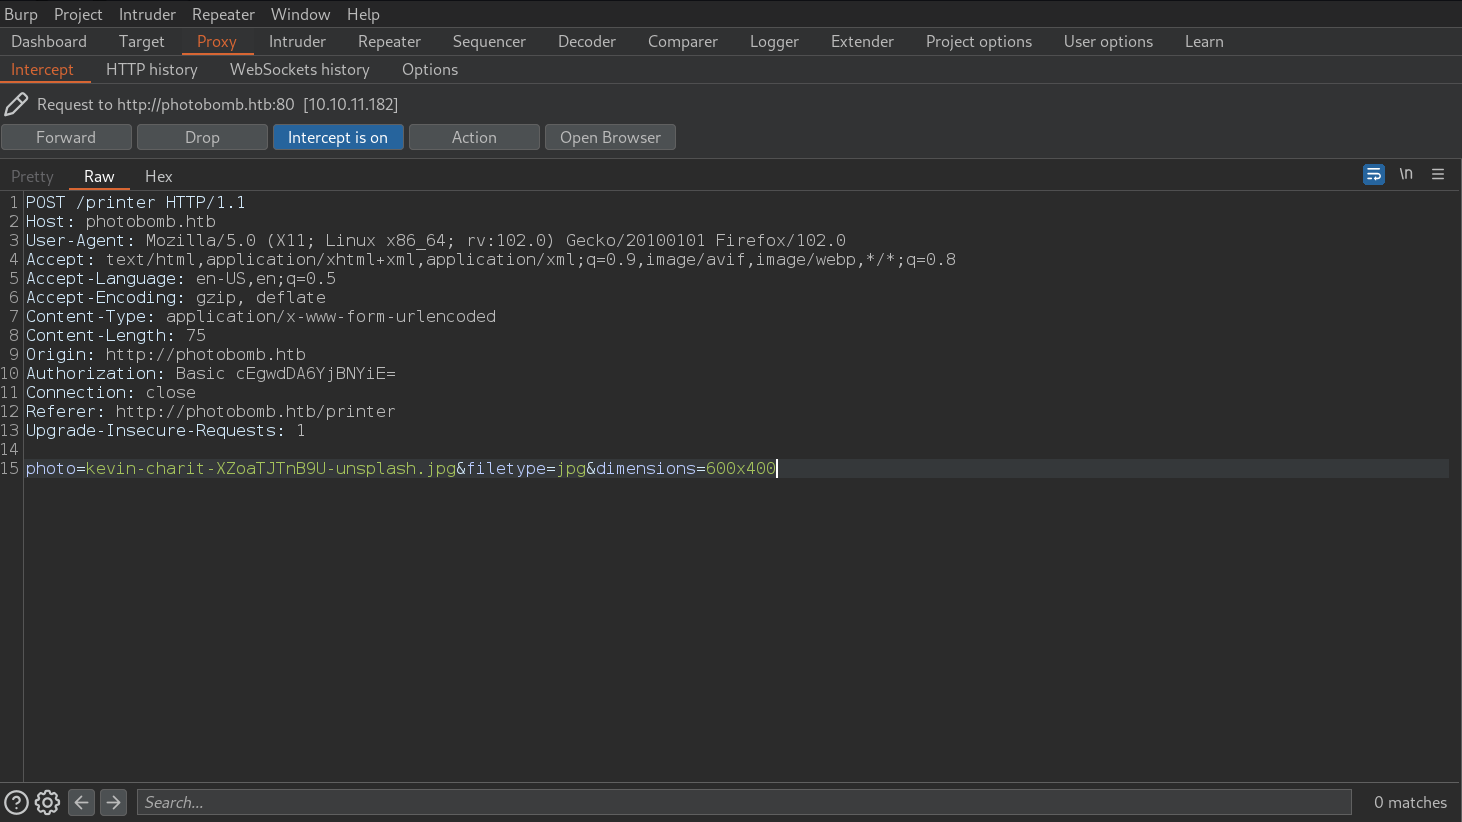This screenshot has width=1462, height=822.
Task: Click the Search input field
Action: (744, 802)
